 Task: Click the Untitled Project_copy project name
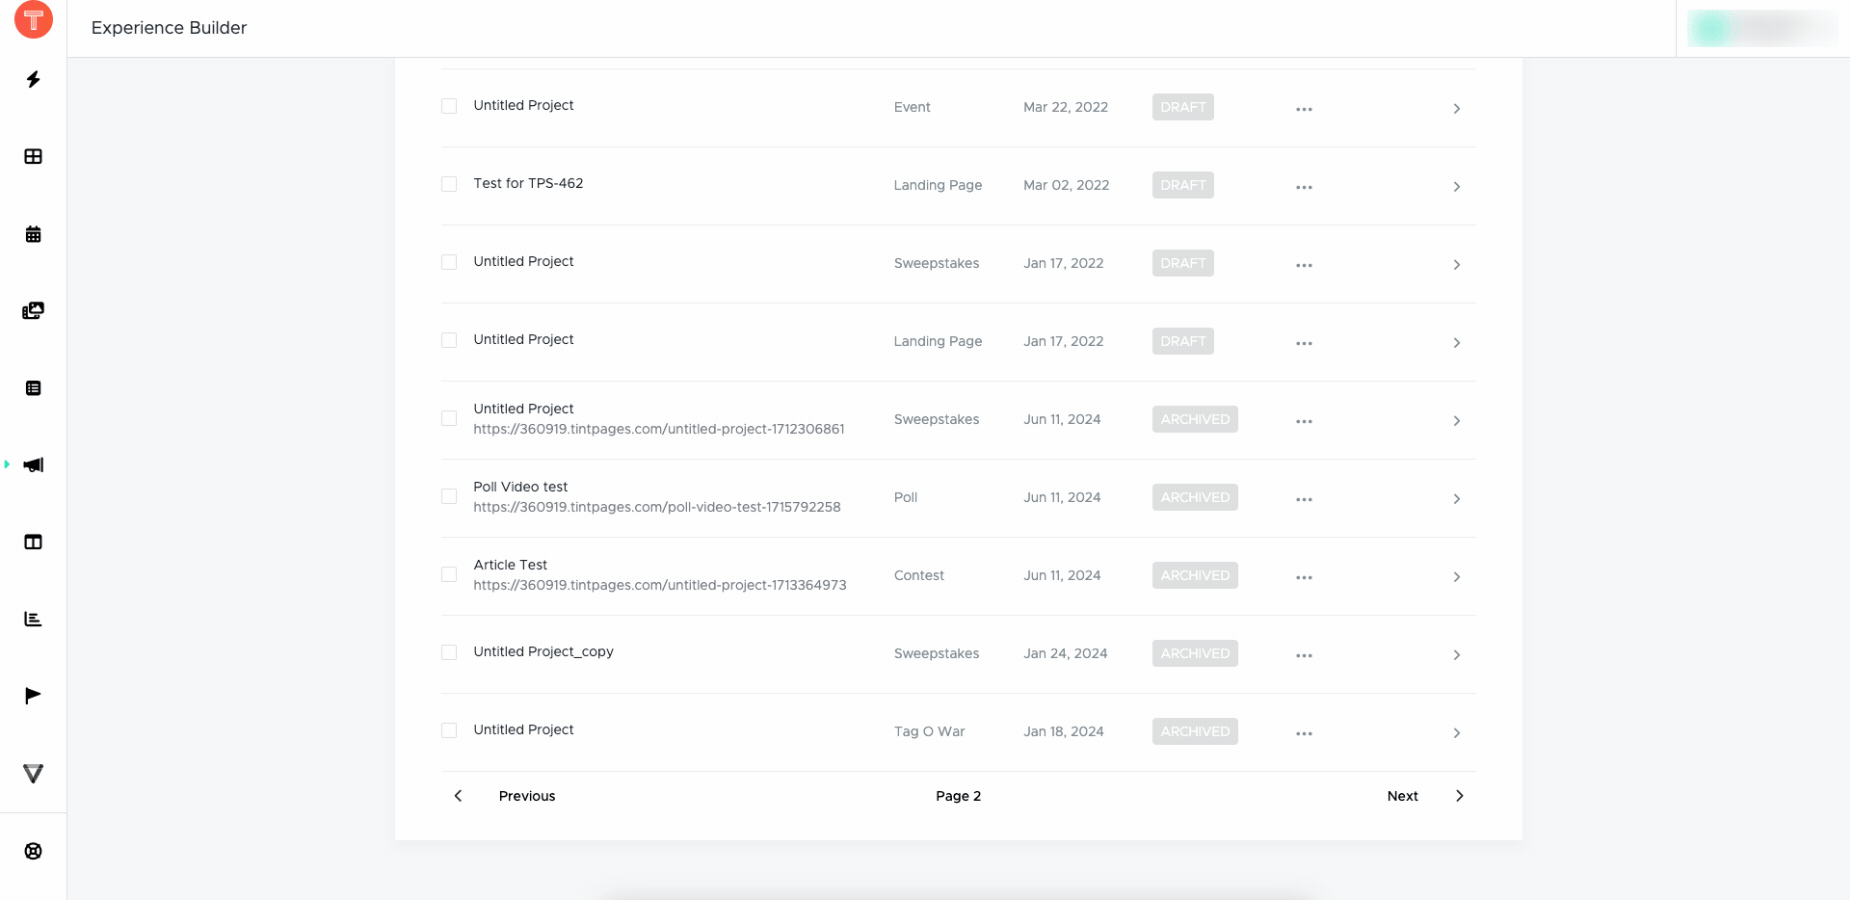click(x=543, y=652)
